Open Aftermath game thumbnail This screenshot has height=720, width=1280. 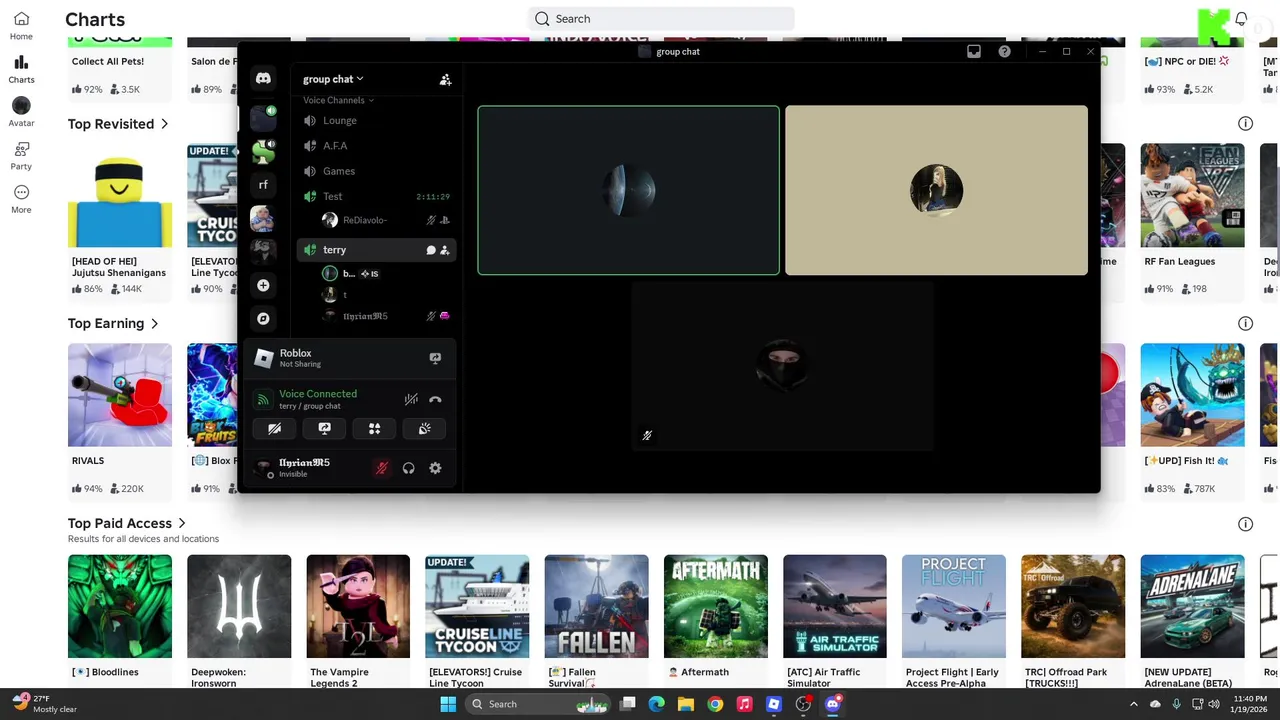pos(716,607)
